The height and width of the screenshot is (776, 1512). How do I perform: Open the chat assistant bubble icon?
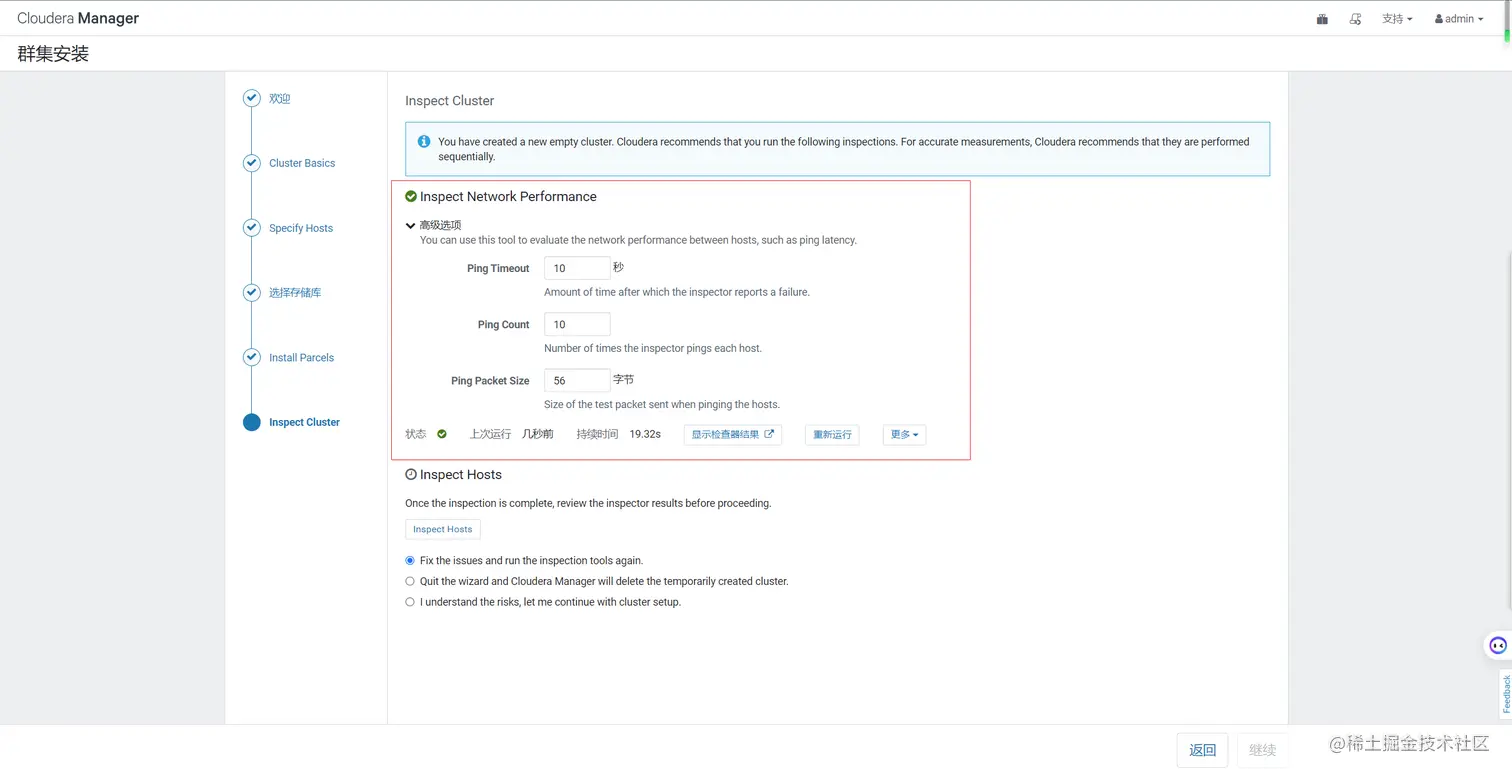coord(1497,645)
